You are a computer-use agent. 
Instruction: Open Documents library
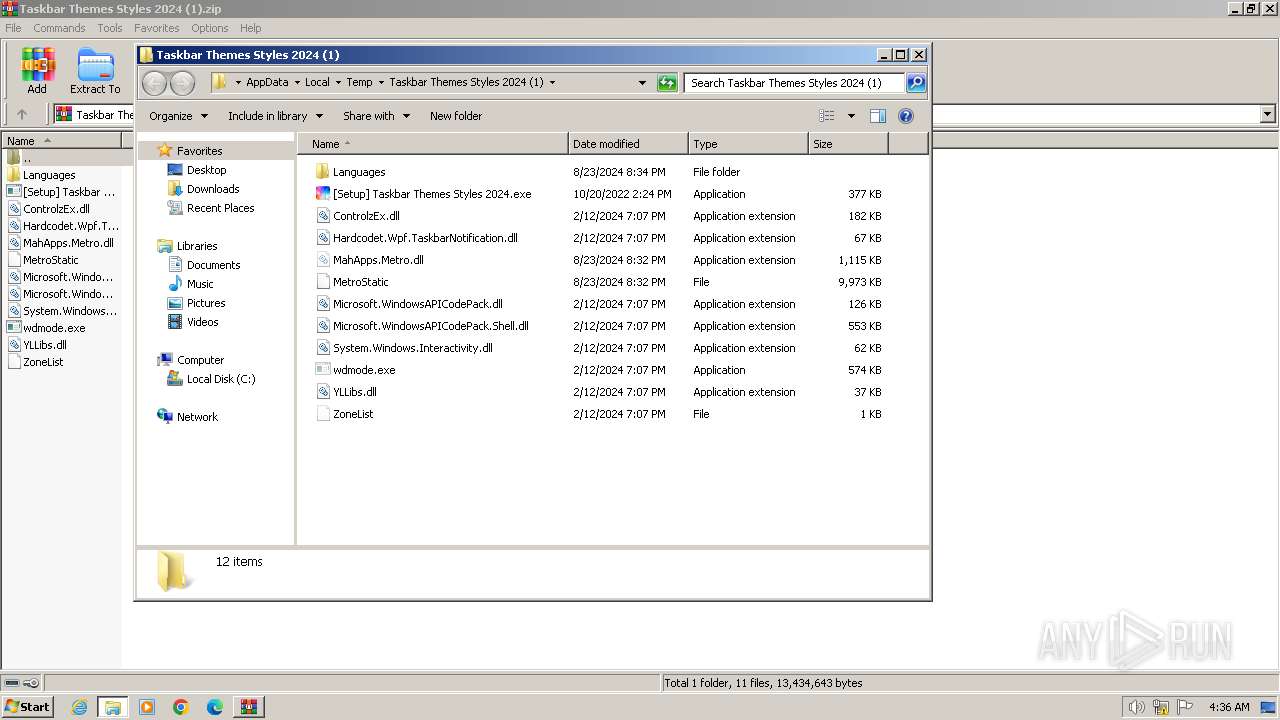tap(213, 265)
